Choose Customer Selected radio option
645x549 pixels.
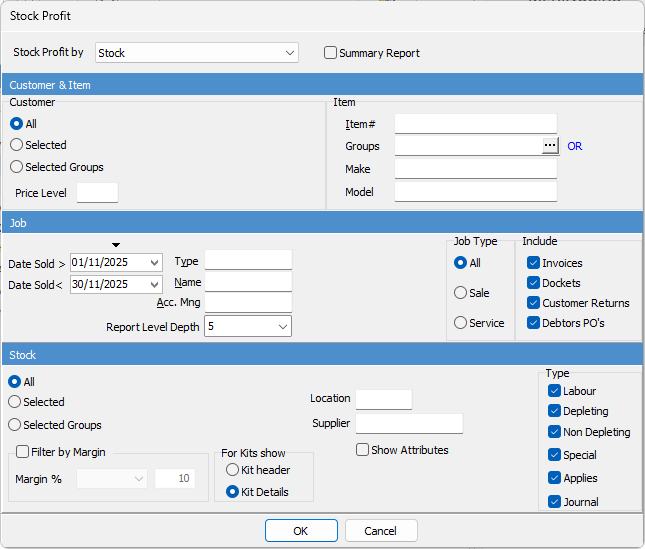coord(16,145)
